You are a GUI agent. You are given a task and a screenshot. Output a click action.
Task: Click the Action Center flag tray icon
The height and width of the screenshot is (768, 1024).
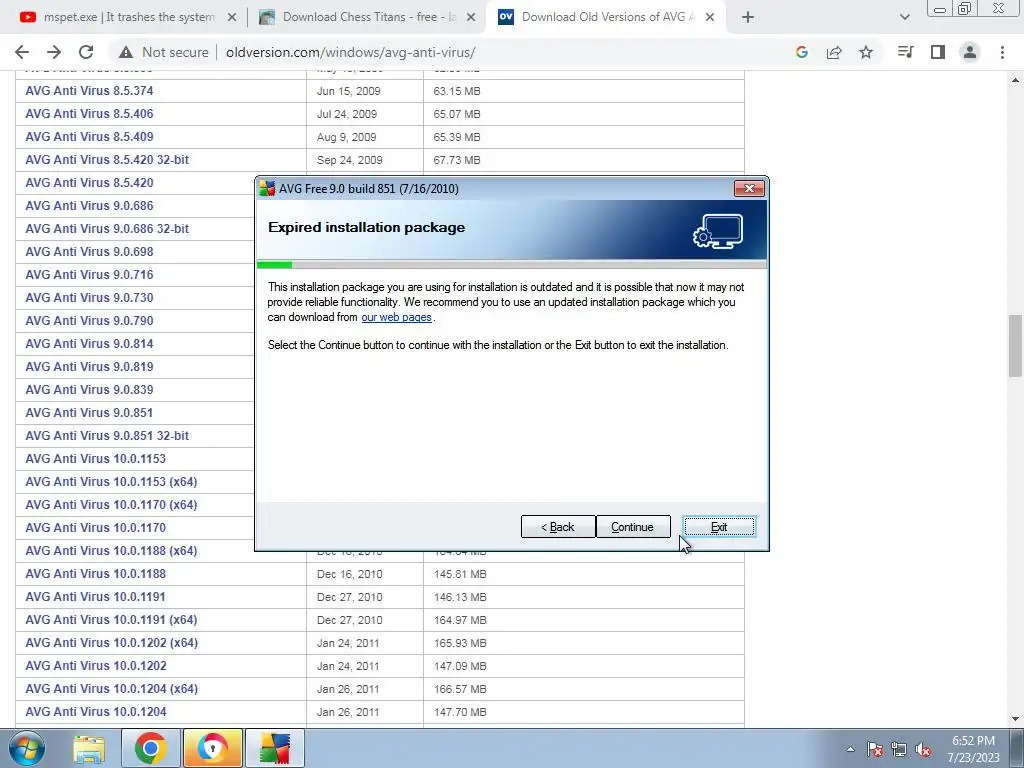click(875, 749)
